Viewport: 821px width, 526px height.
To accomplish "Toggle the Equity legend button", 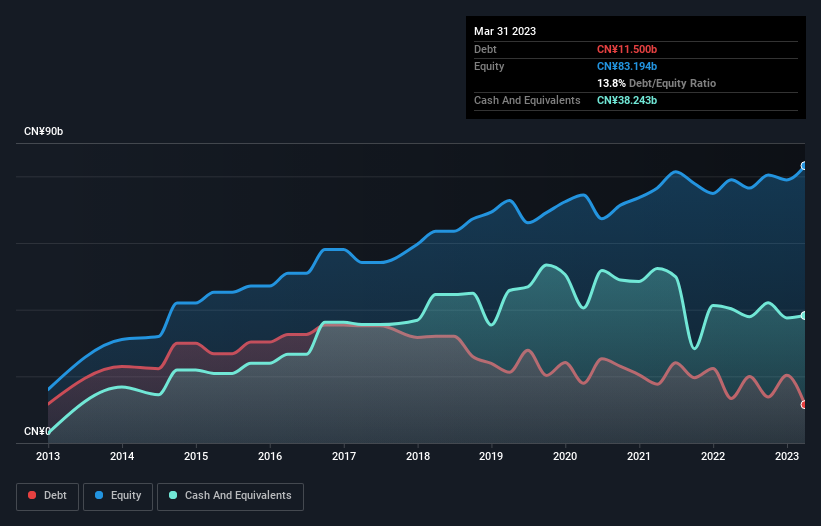I will pos(118,496).
